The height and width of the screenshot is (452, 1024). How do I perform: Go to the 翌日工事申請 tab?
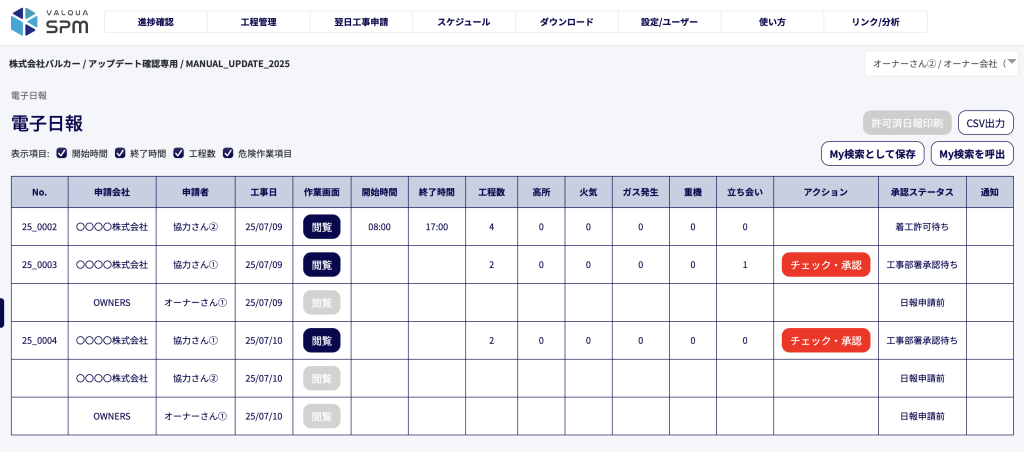click(x=361, y=22)
